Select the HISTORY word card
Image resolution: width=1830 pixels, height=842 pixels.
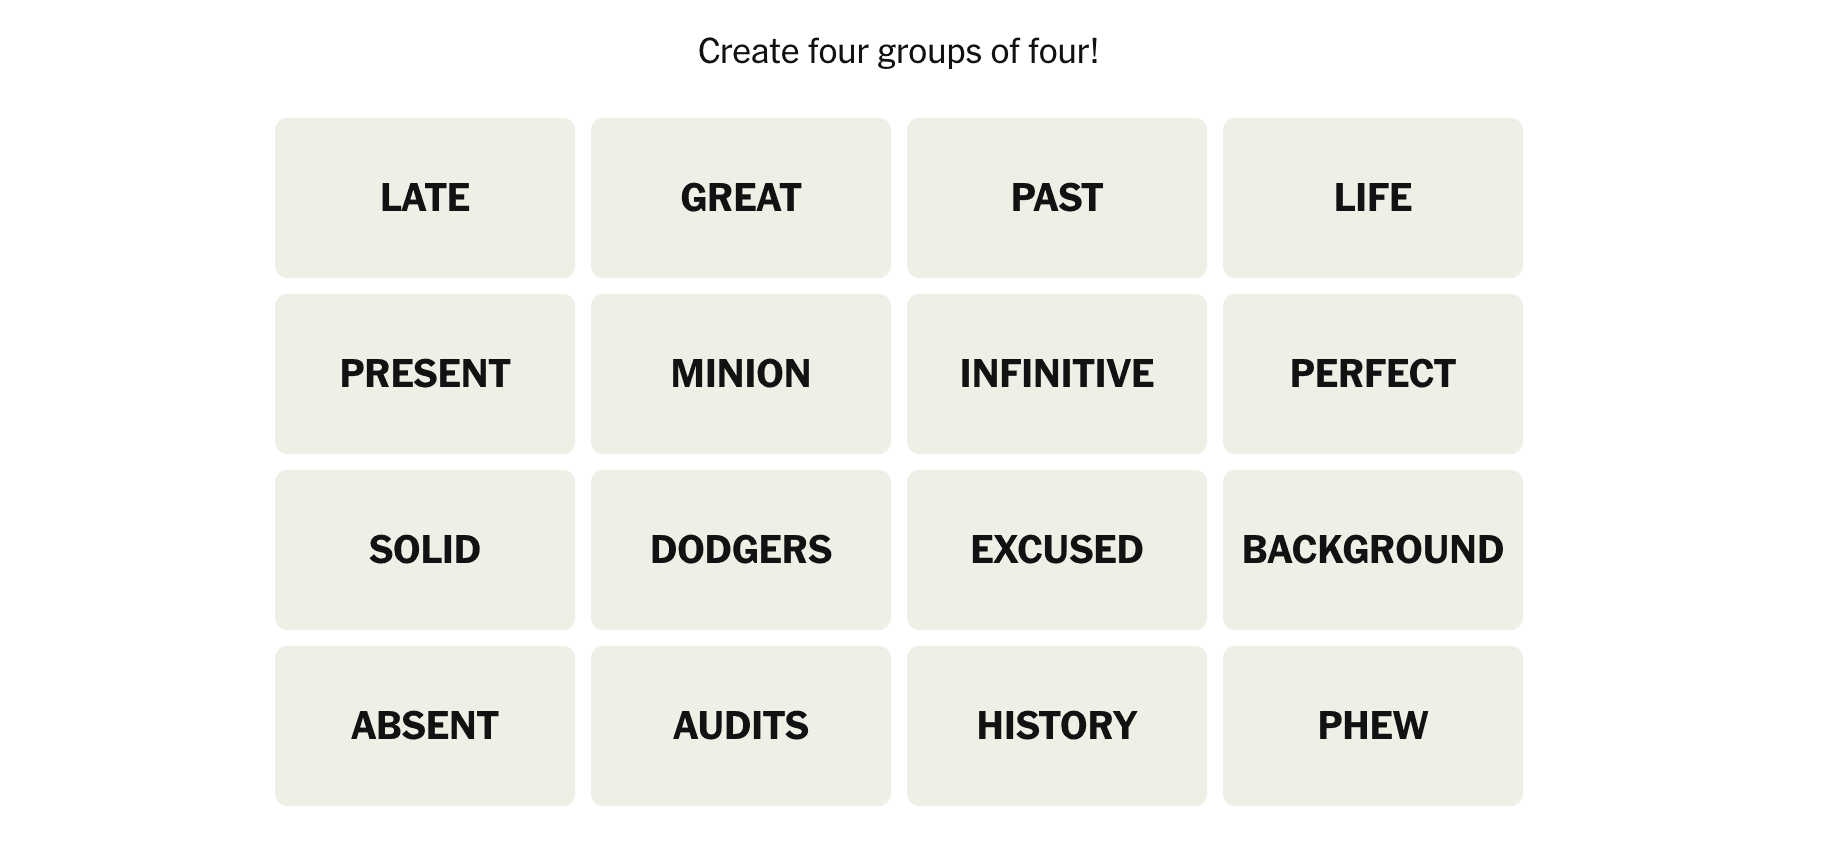(x=1056, y=726)
